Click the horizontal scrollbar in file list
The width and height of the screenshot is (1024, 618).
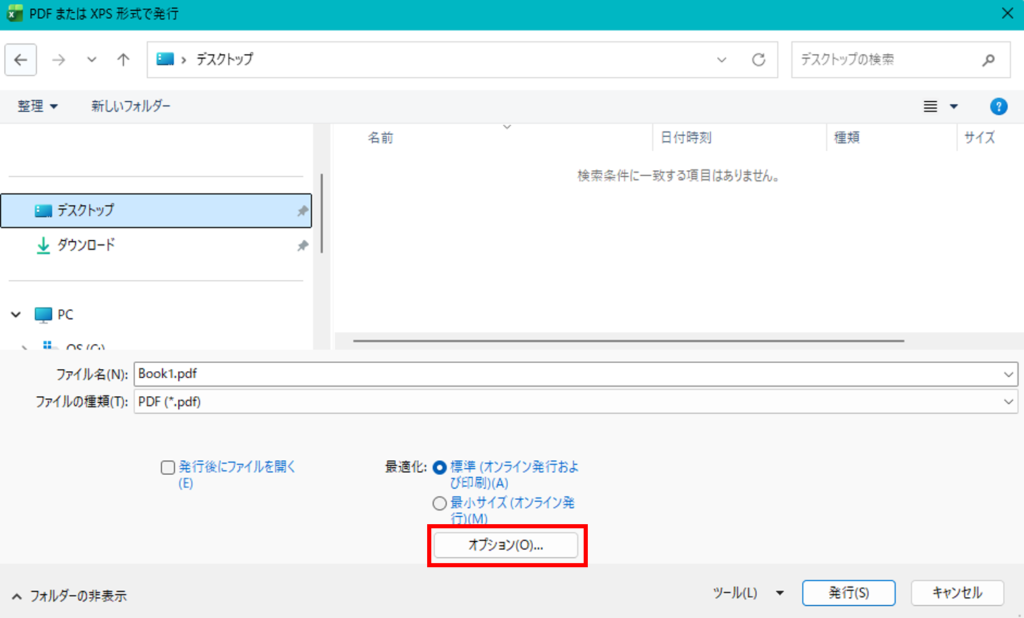[628, 340]
